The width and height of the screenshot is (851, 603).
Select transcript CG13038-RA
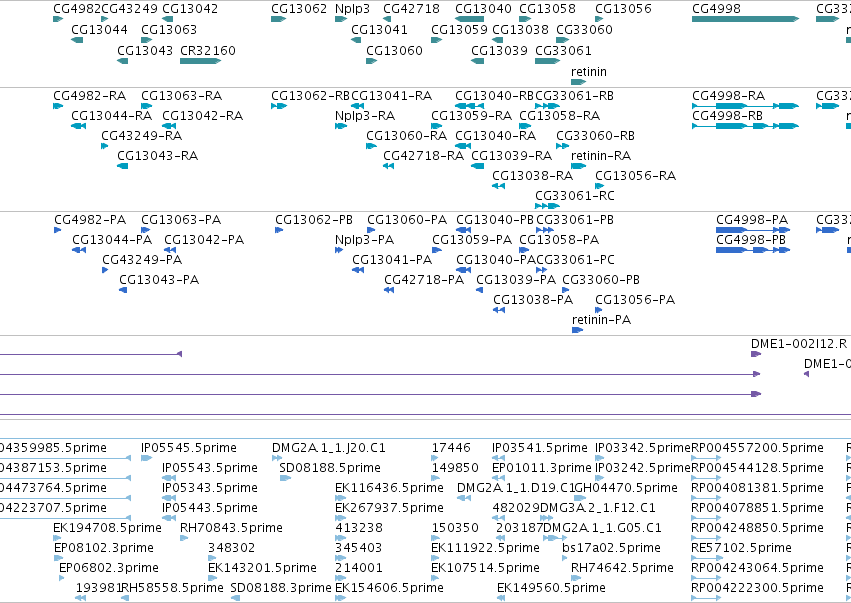click(533, 176)
